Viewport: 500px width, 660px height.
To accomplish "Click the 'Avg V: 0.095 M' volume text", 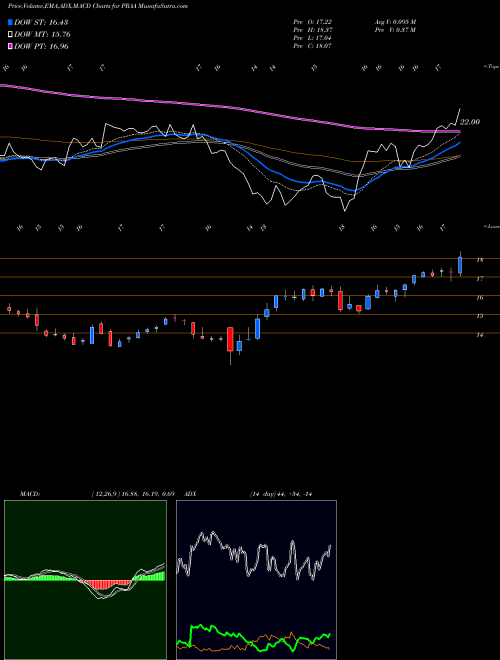I will tap(395, 22).
